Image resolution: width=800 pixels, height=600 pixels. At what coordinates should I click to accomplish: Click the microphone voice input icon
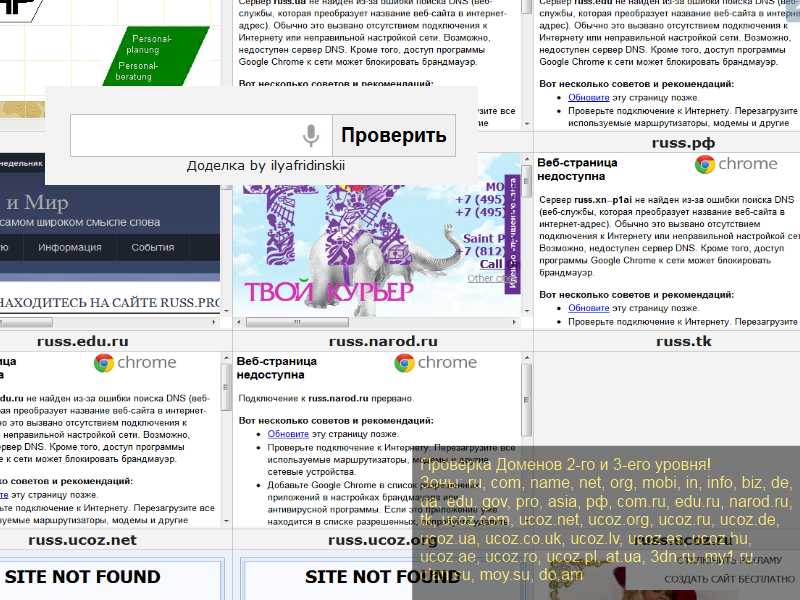pyautogui.click(x=311, y=135)
